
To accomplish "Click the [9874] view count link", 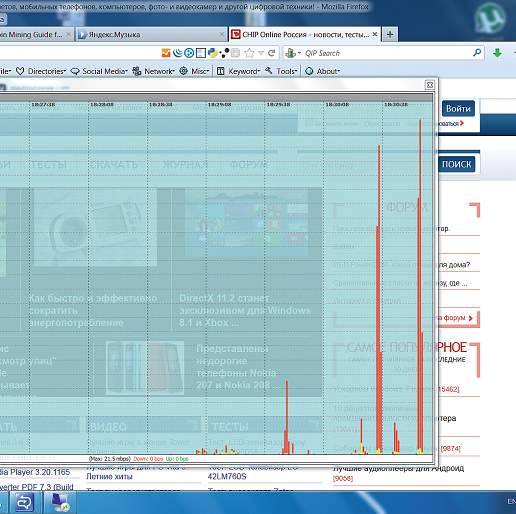I will tap(450, 449).
